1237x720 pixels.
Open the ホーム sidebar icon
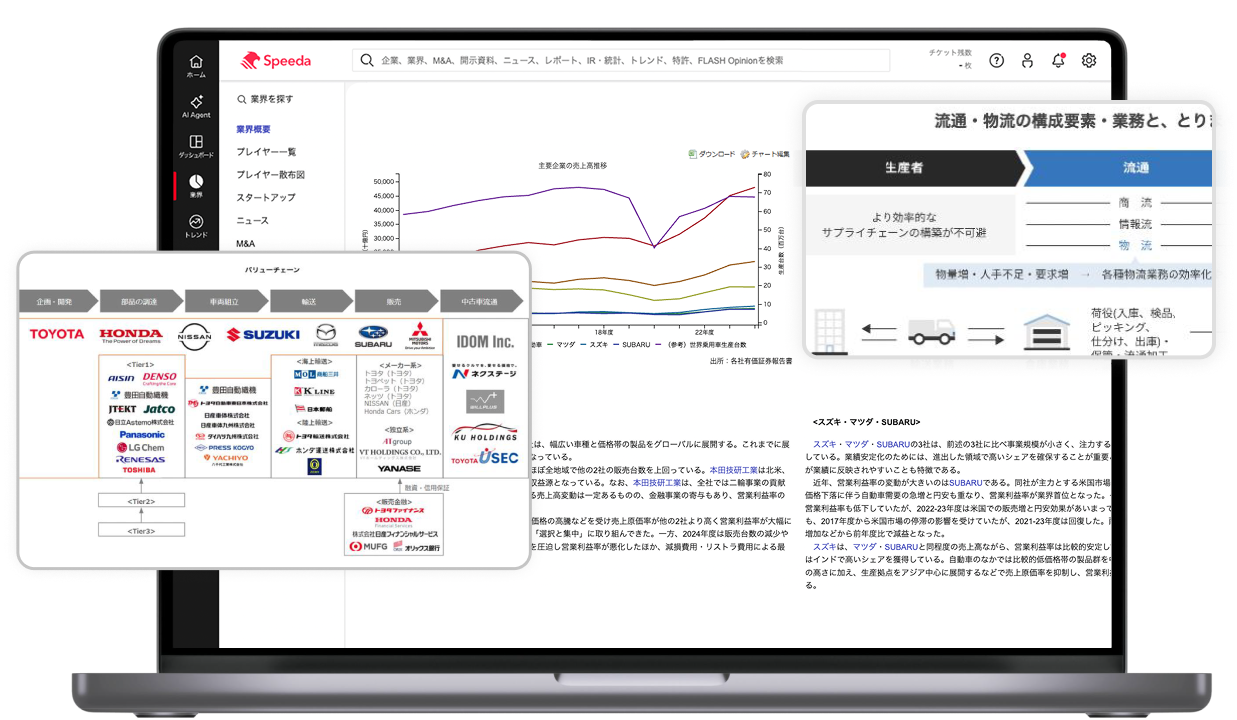[x=196, y=65]
